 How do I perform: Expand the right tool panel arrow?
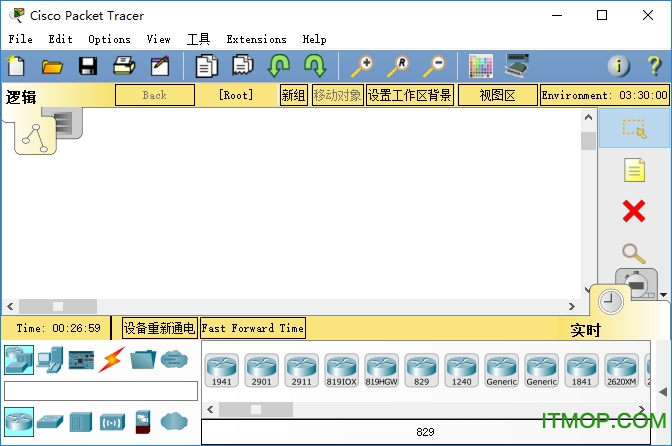click(663, 295)
